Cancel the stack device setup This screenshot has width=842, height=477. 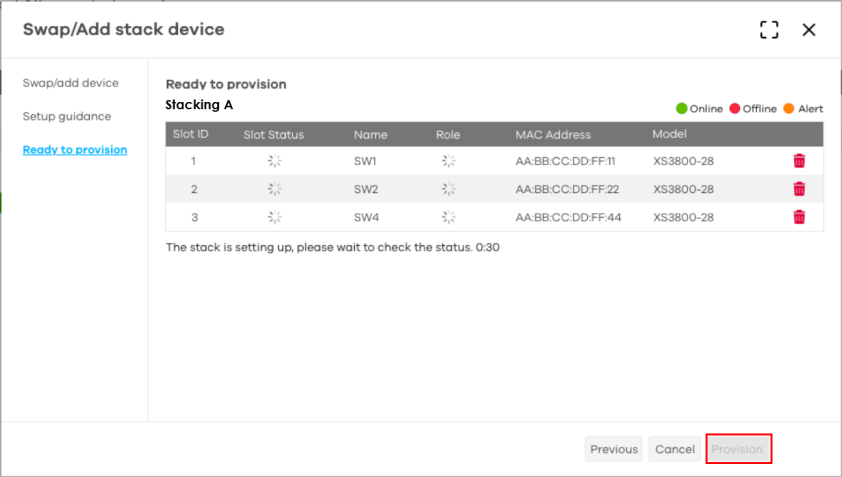pos(675,449)
